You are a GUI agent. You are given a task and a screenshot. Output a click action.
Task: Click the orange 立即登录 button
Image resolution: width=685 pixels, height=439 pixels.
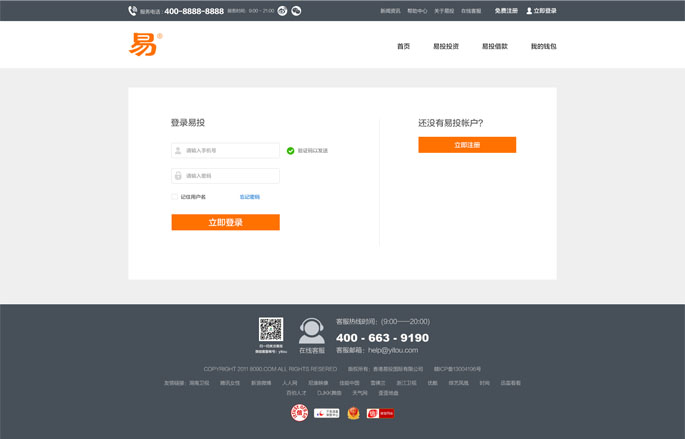(x=225, y=222)
